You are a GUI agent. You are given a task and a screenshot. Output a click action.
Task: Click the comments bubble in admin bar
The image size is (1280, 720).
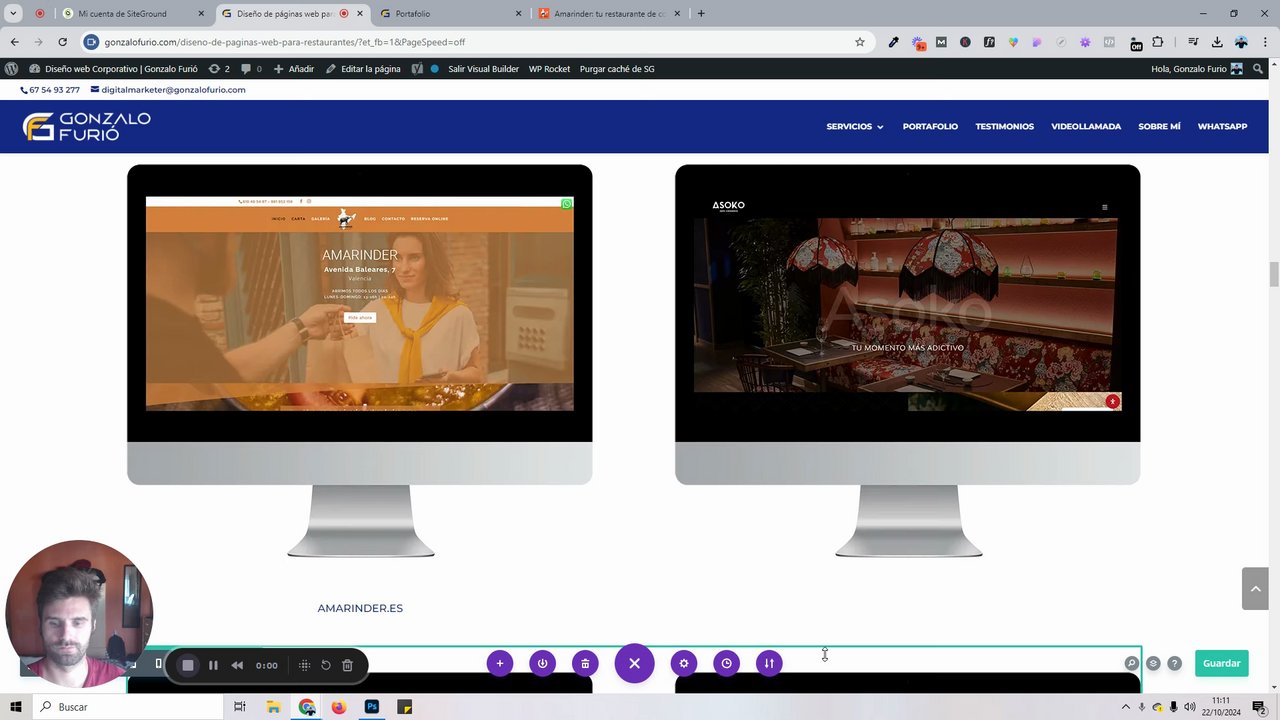pos(251,69)
